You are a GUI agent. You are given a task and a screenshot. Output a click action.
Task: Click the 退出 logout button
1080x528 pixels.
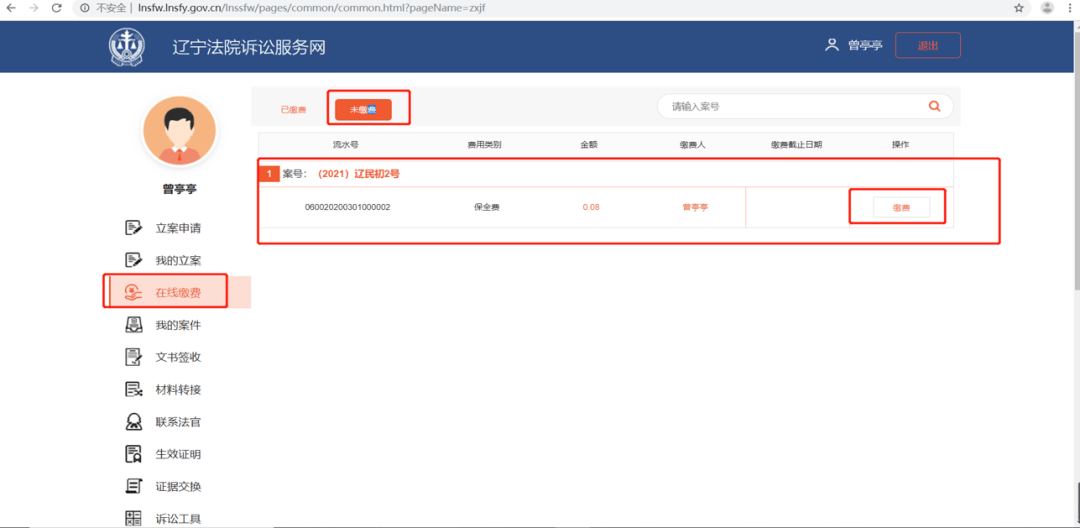[x=927, y=45]
